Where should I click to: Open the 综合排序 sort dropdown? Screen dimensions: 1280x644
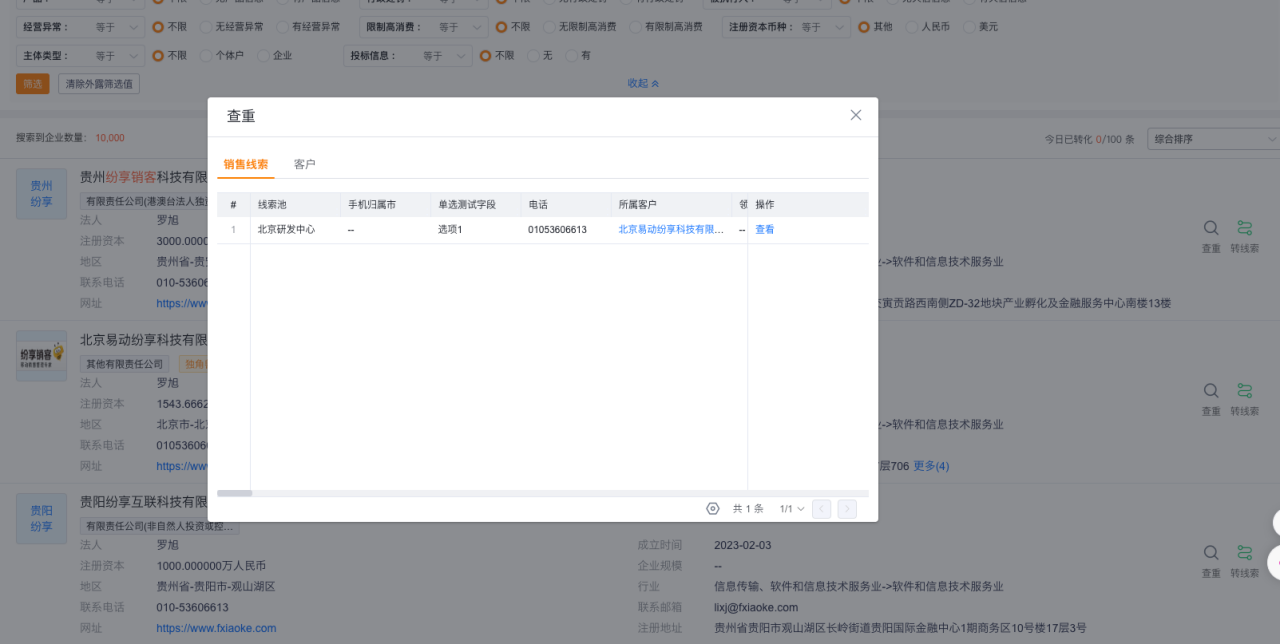pyautogui.click(x=1213, y=139)
